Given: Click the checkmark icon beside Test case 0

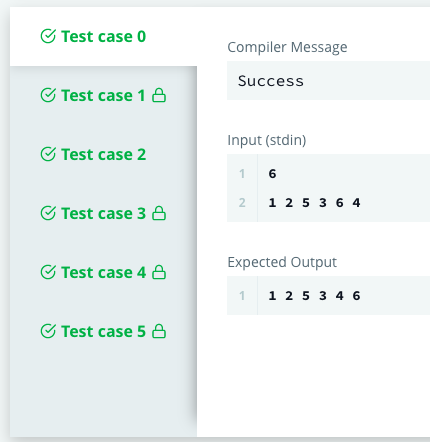Looking at the screenshot, I should click(48, 36).
